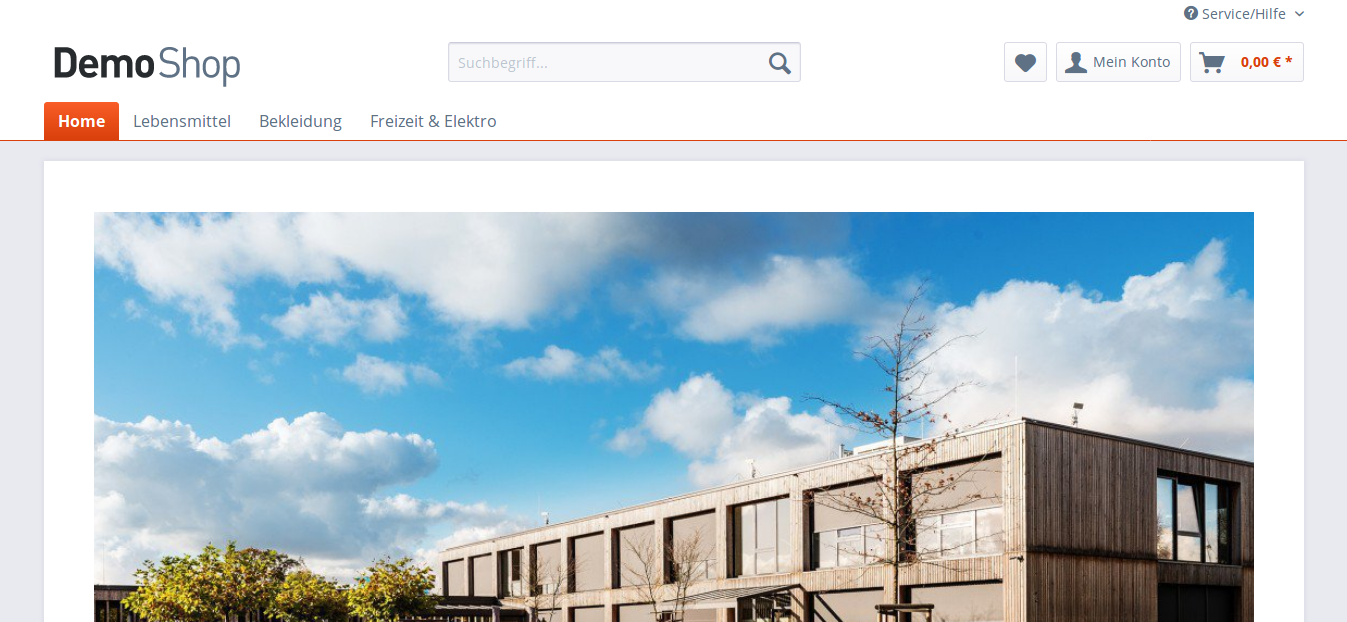
Task: Open the Bekleidung category
Action: tap(300, 121)
